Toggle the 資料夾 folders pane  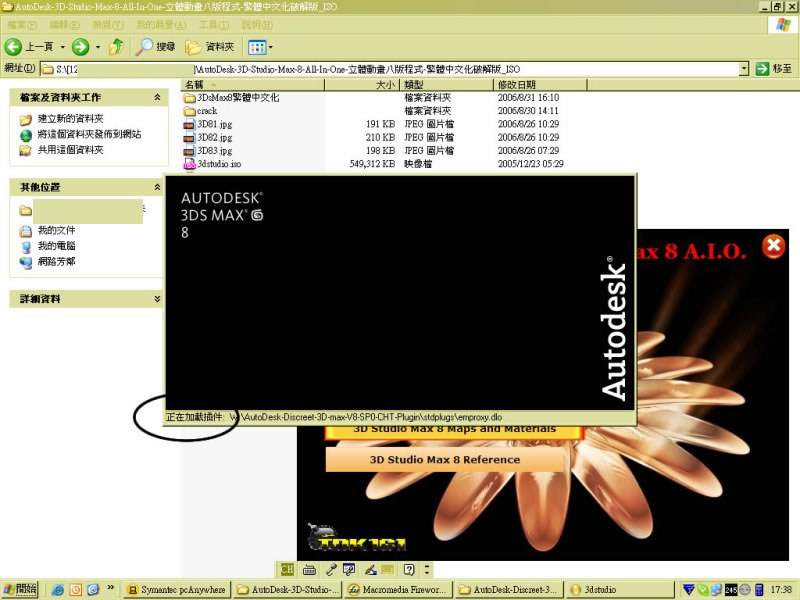point(210,47)
